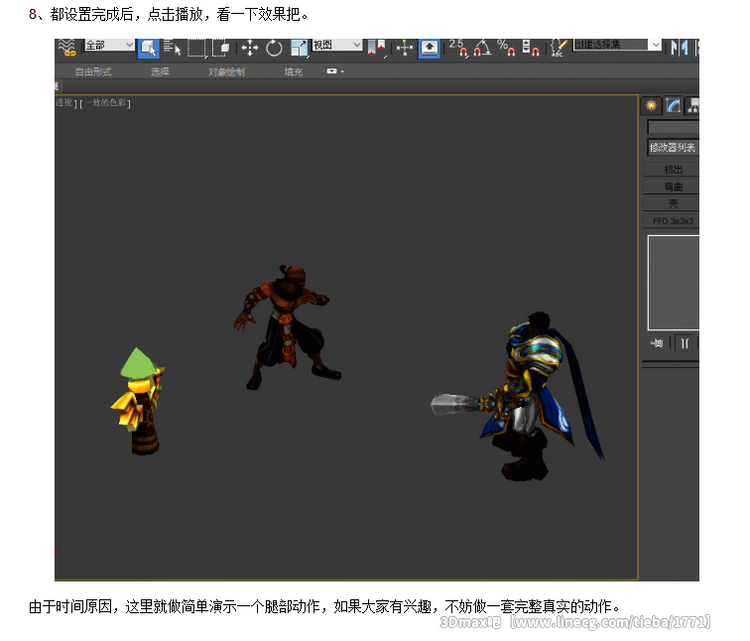Open the 创建选择集 named selection dropdown

pos(617,45)
